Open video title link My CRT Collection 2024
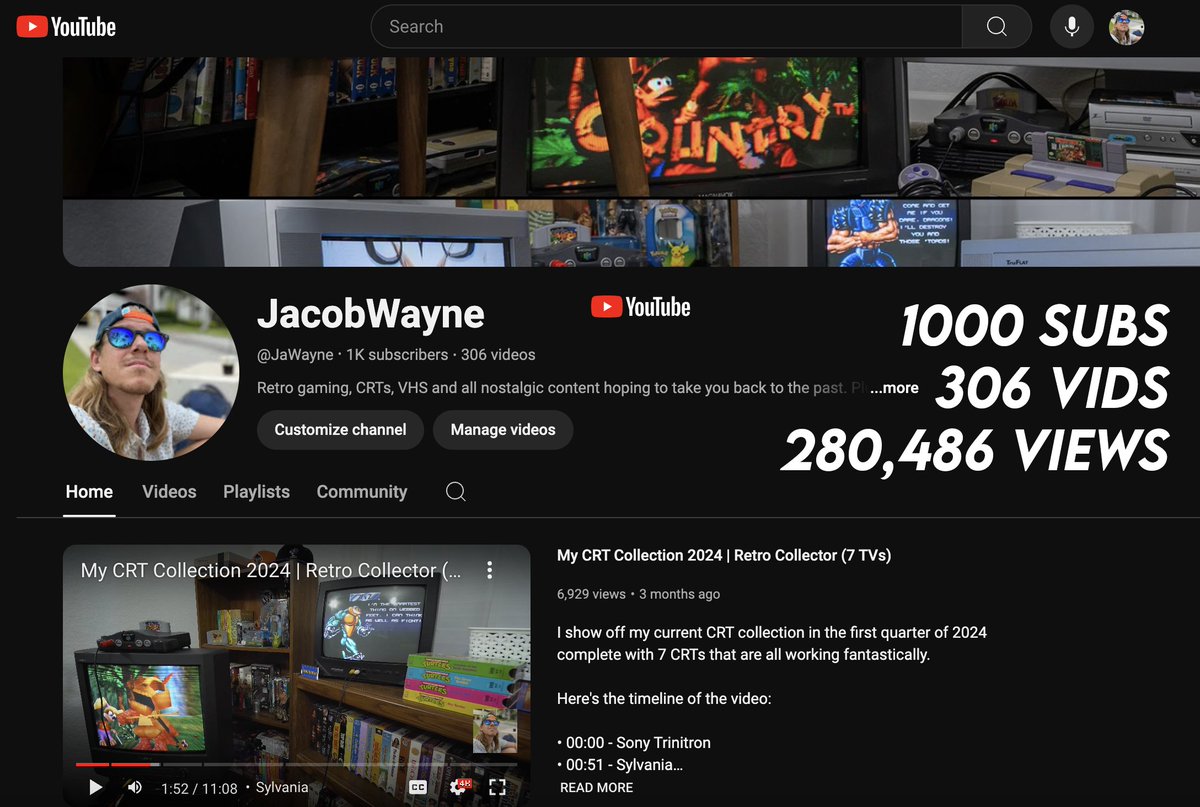This screenshot has width=1200, height=807. tap(723, 555)
